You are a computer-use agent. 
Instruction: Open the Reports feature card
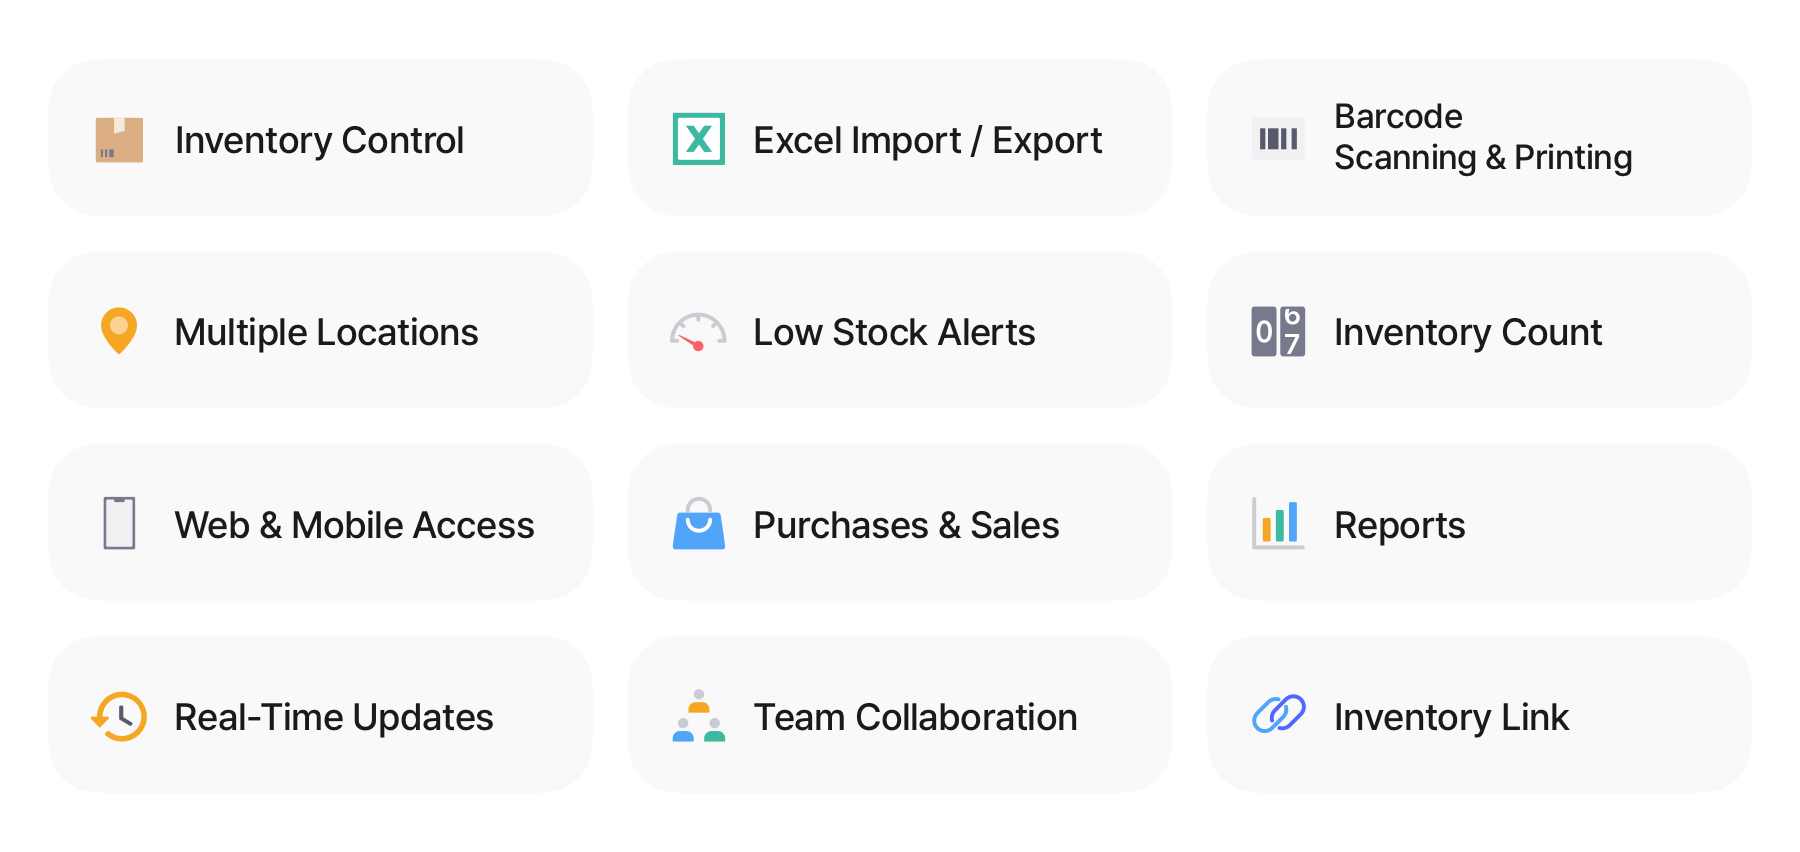(1479, 523)
